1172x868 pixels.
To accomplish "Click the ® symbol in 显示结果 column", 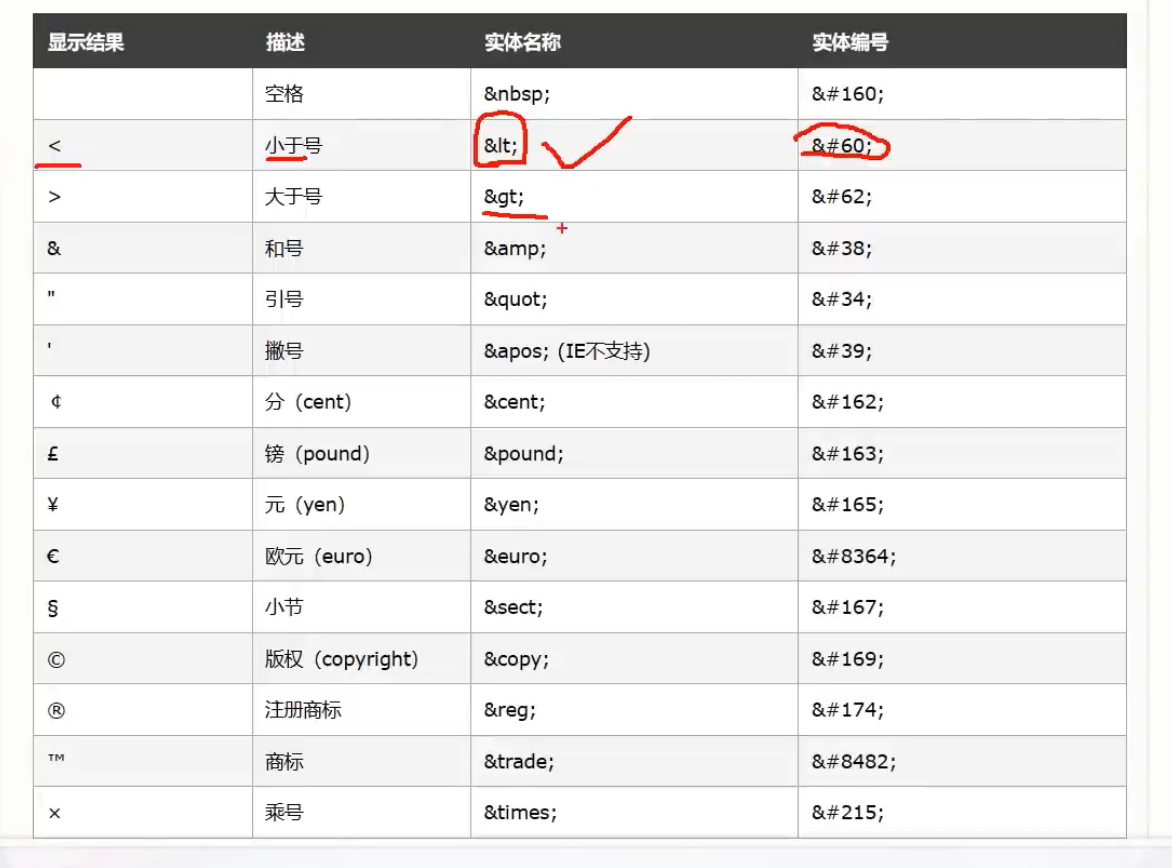I will [x=56, y=711].
